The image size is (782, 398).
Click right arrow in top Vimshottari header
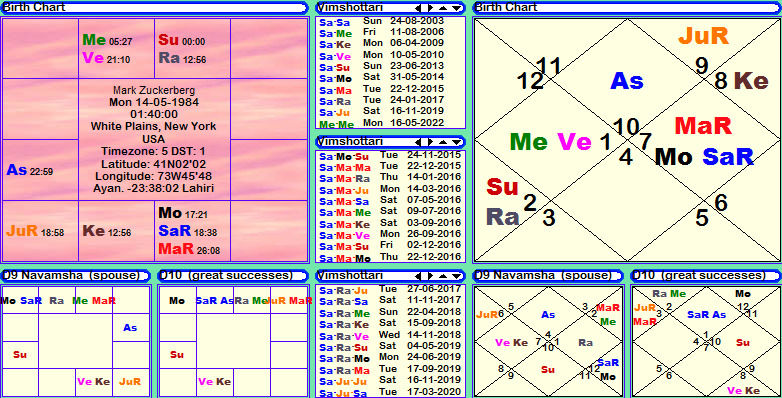[x=430, y=8]
